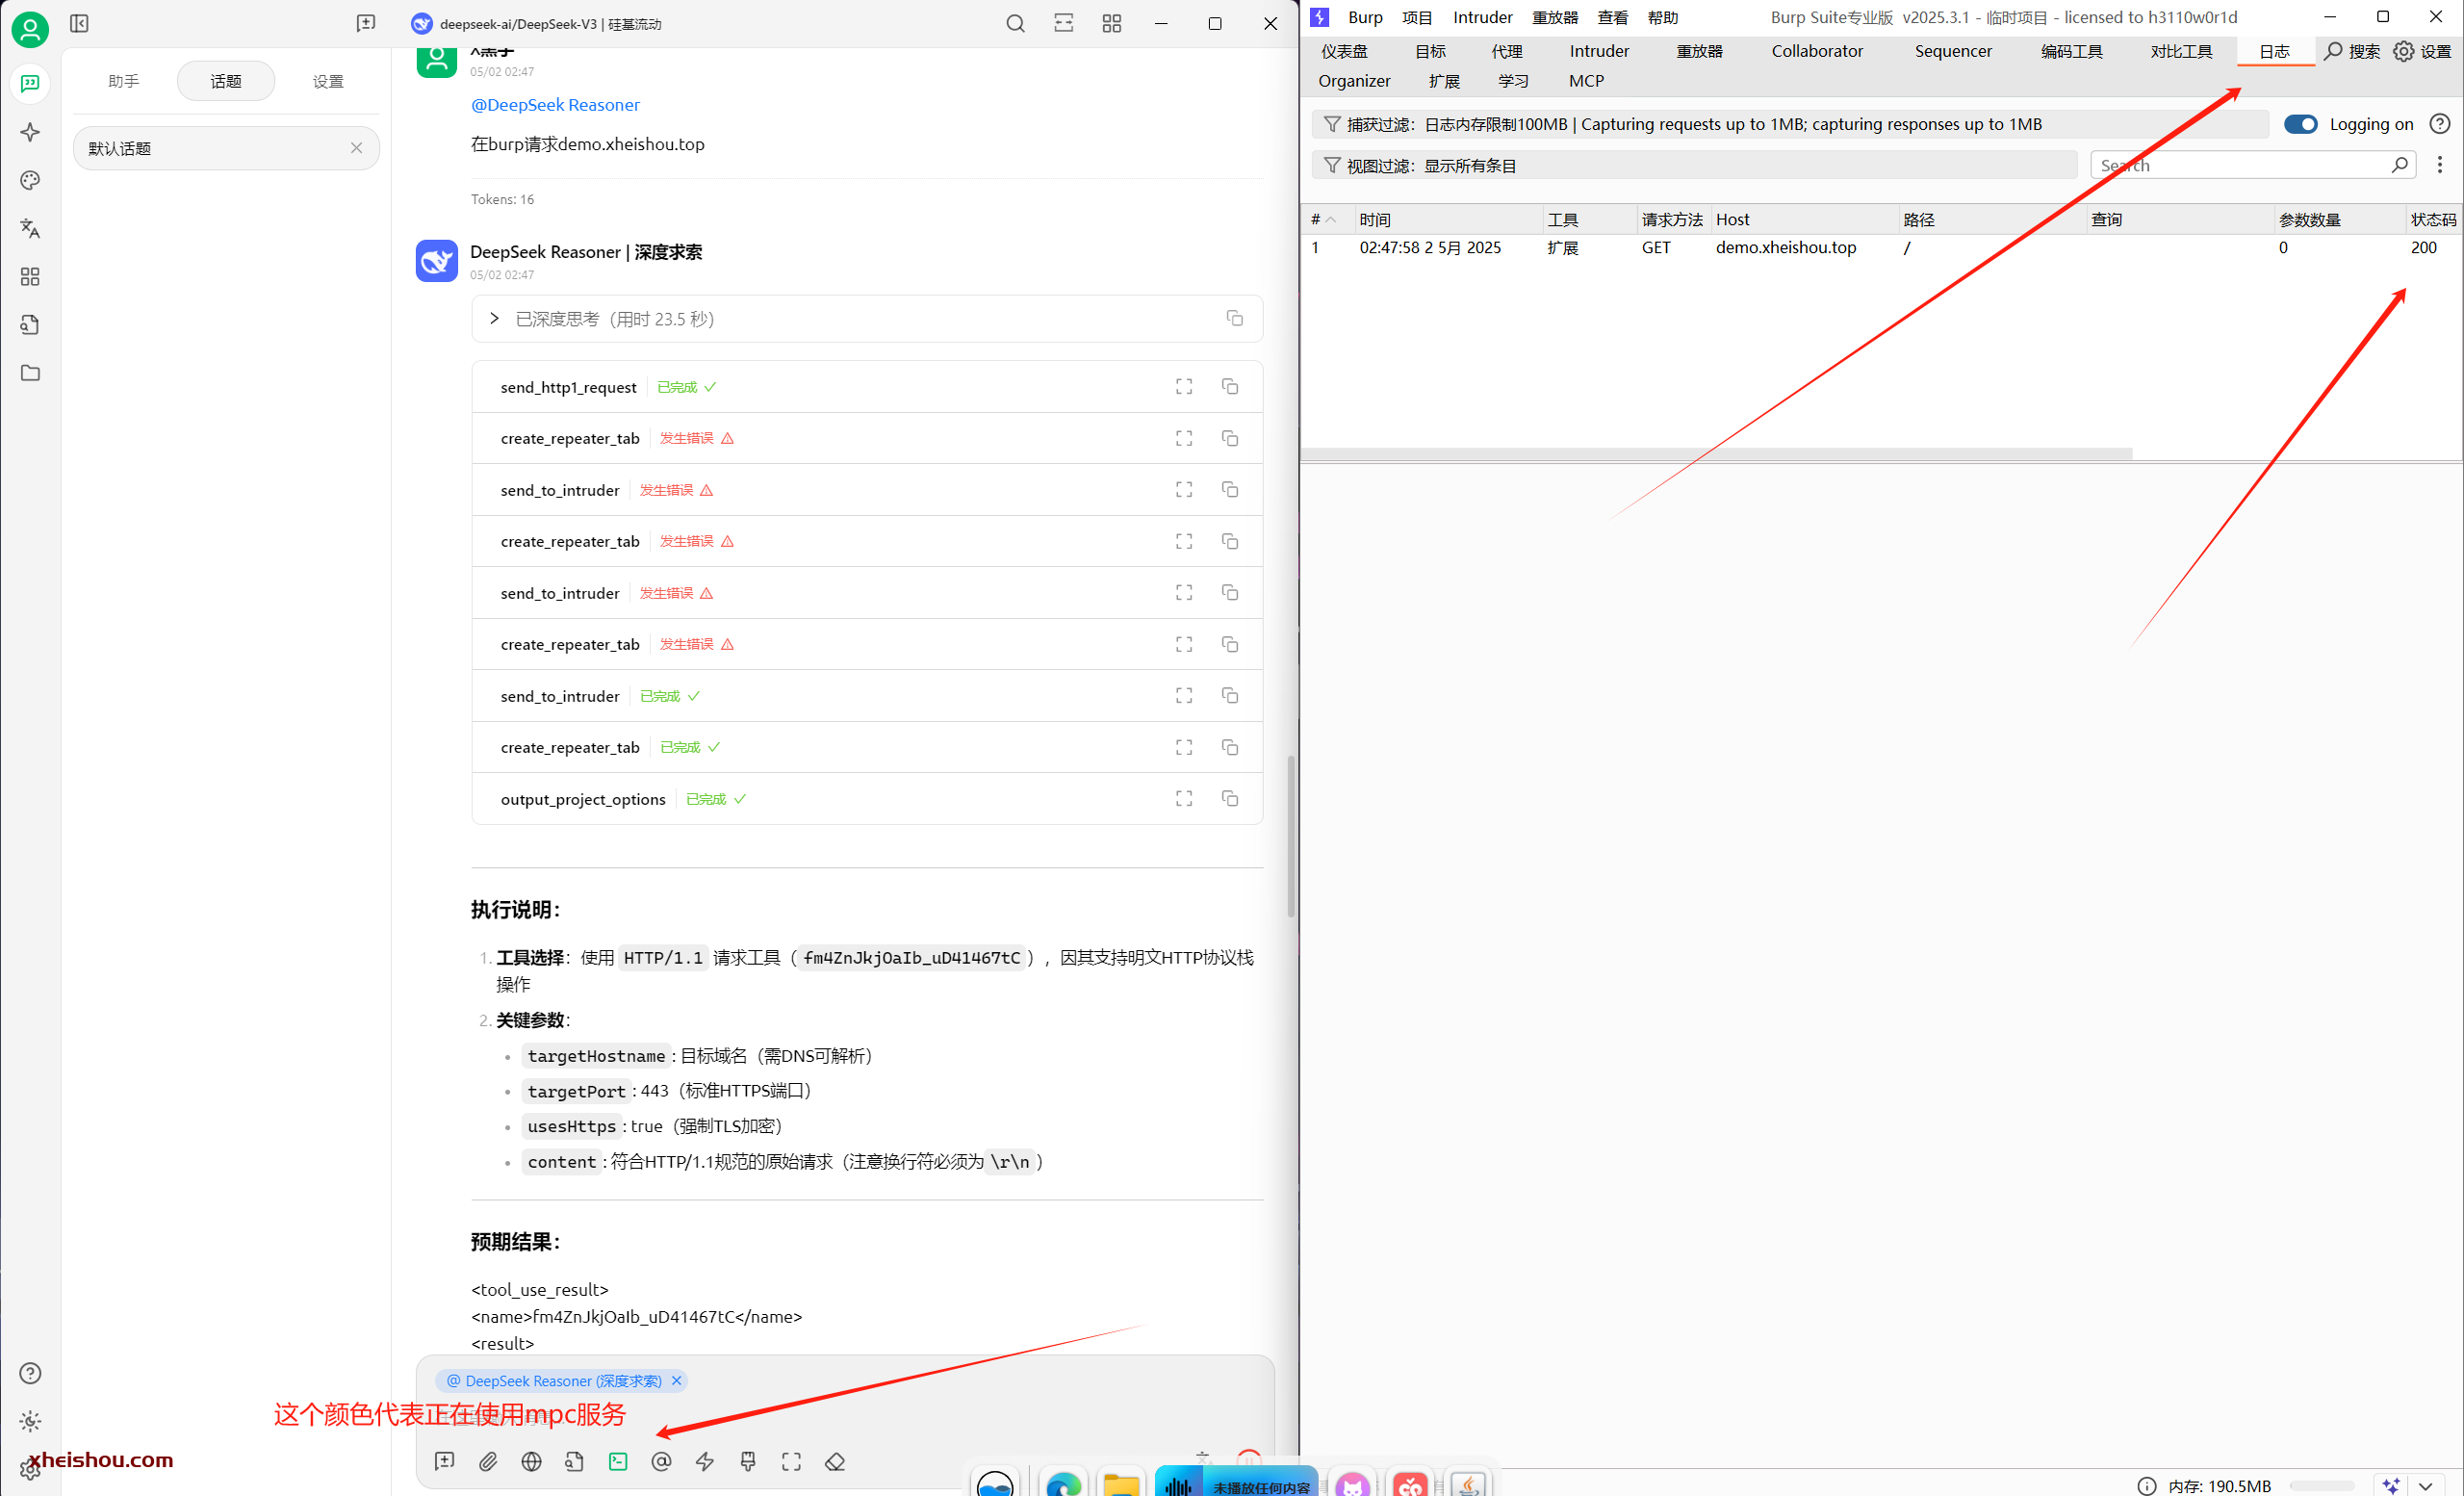Open the agents sparkle icon in sidebar
2464x1496 pixels.
[30, 132]
